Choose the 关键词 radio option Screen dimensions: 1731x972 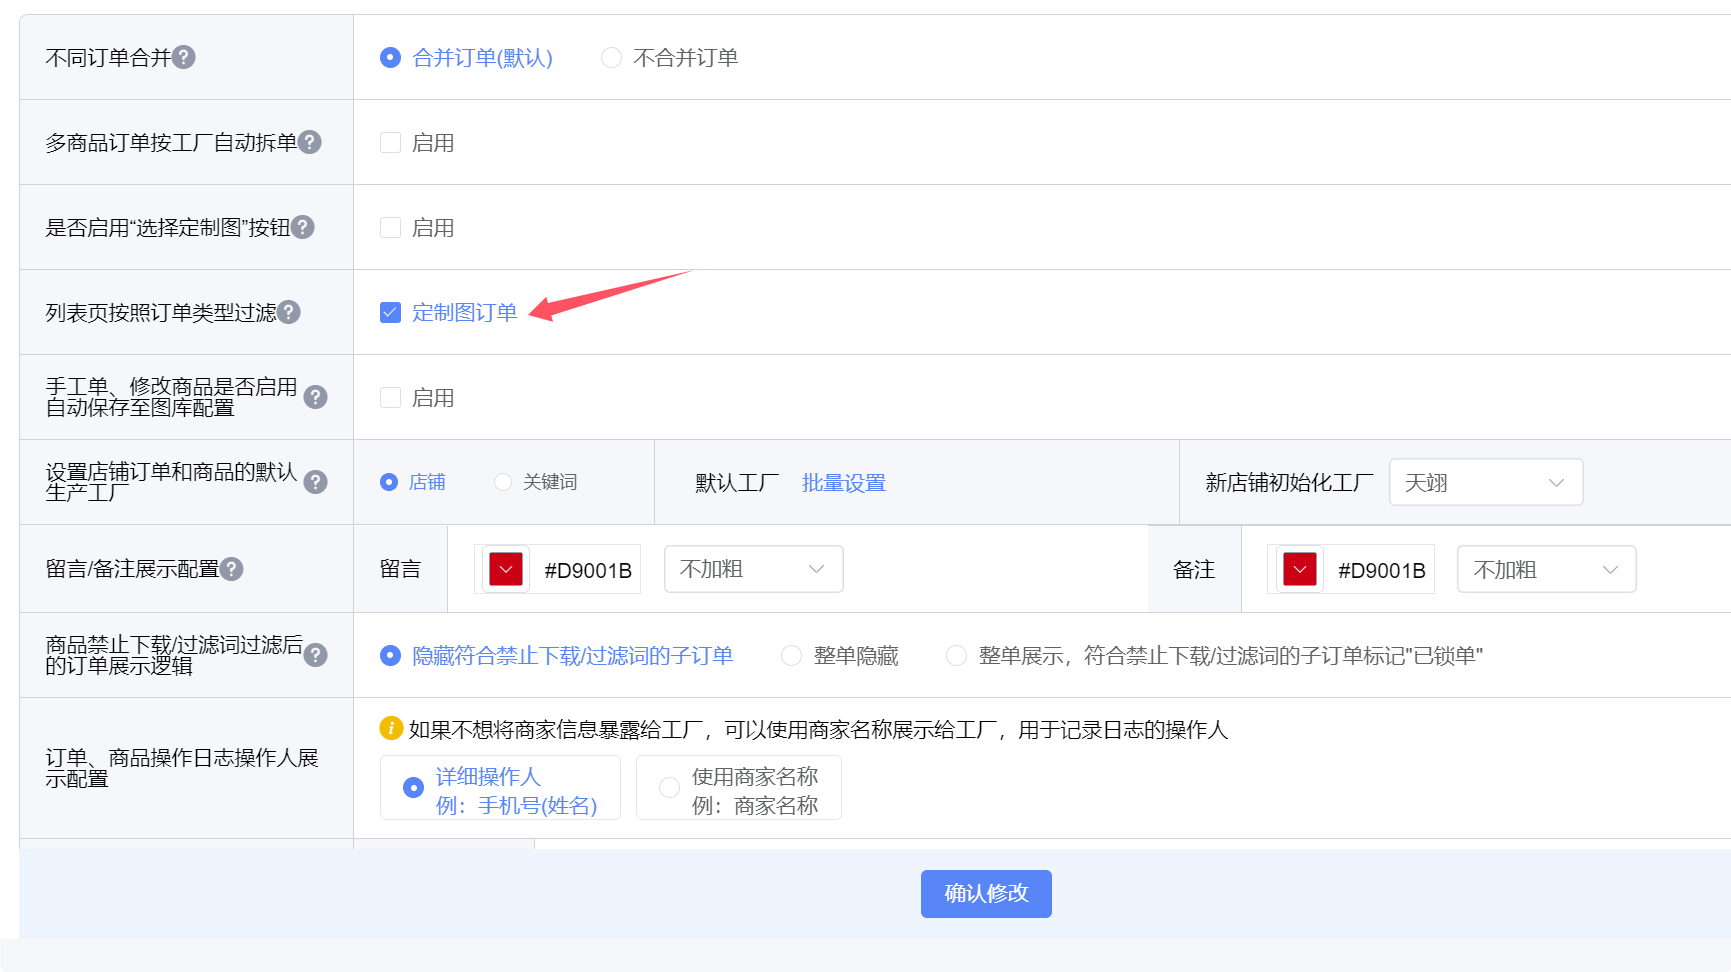coord(503,482)
